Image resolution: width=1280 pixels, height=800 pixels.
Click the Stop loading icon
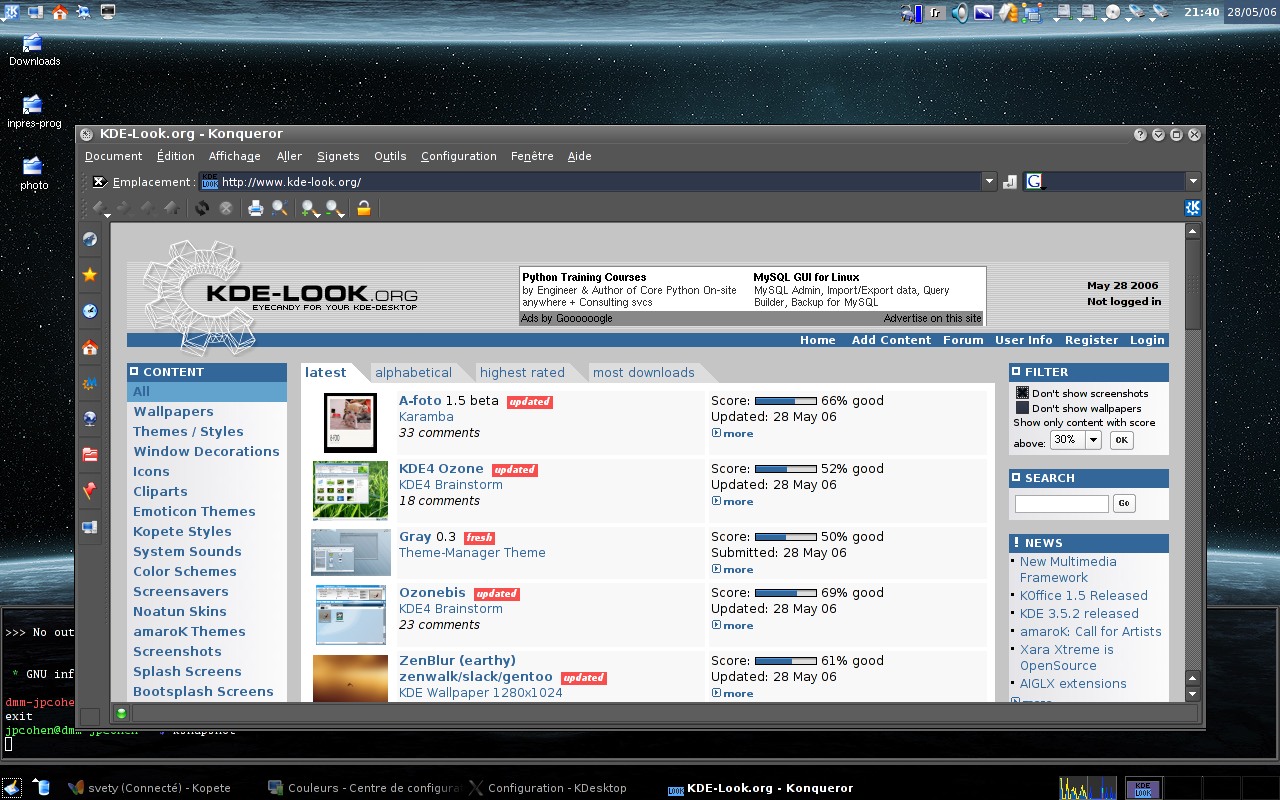pyautogui.click(x=226, y=208)
